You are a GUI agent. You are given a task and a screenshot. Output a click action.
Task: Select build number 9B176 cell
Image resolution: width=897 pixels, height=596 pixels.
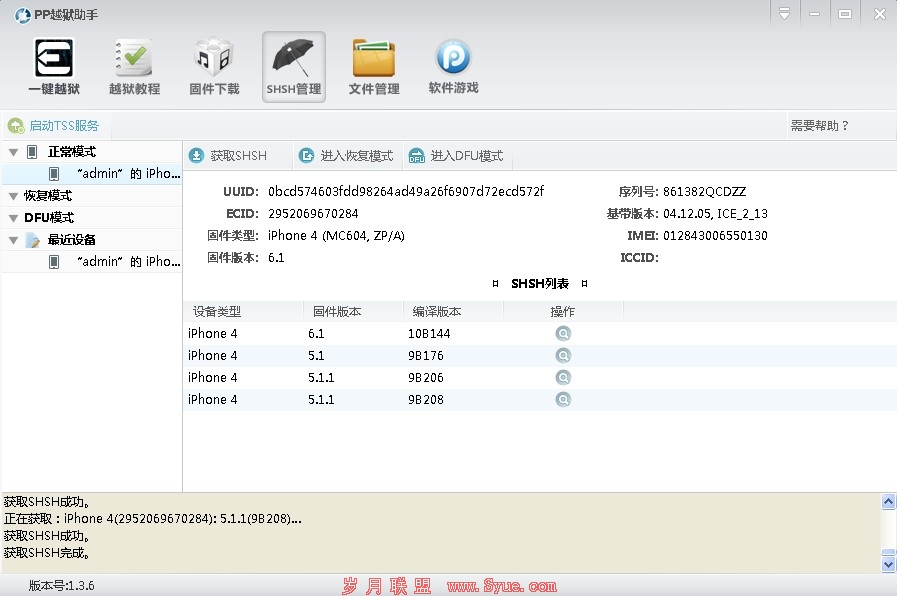(x=426, y=356)
